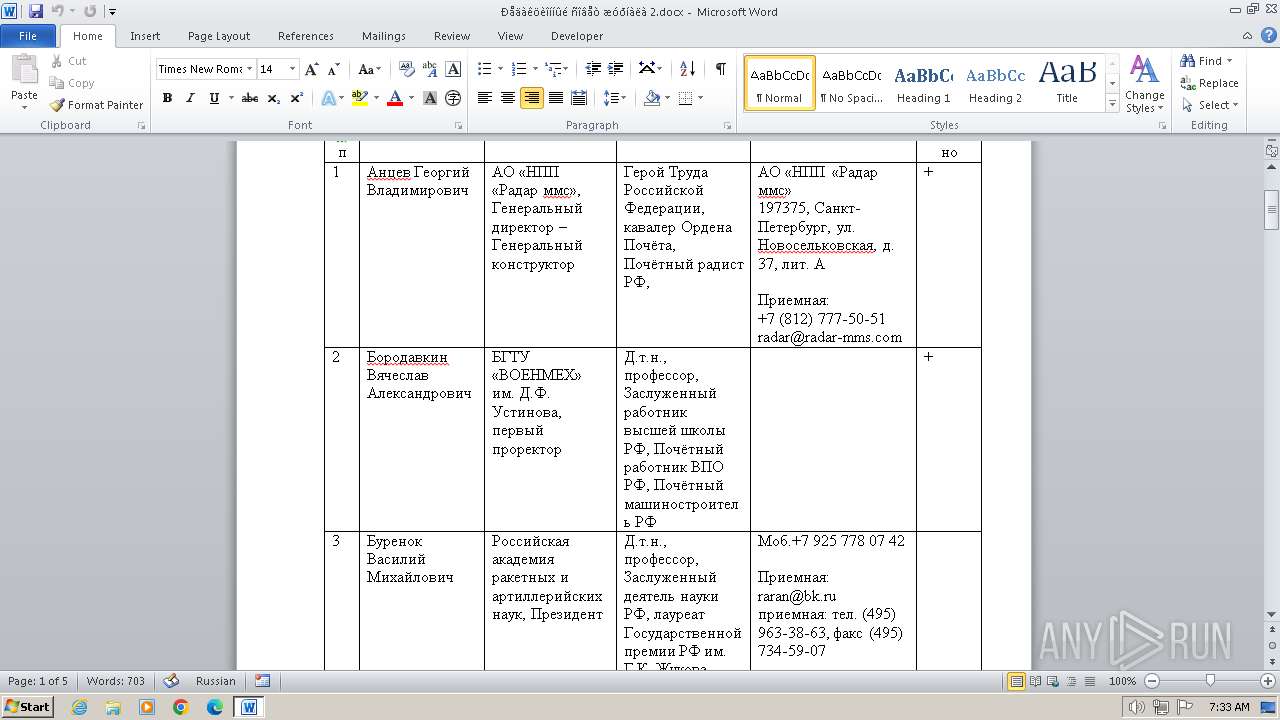The width and height of the screenshot is (1280, 720).
Task: Open Word Help question mark
Action: 1269,36
